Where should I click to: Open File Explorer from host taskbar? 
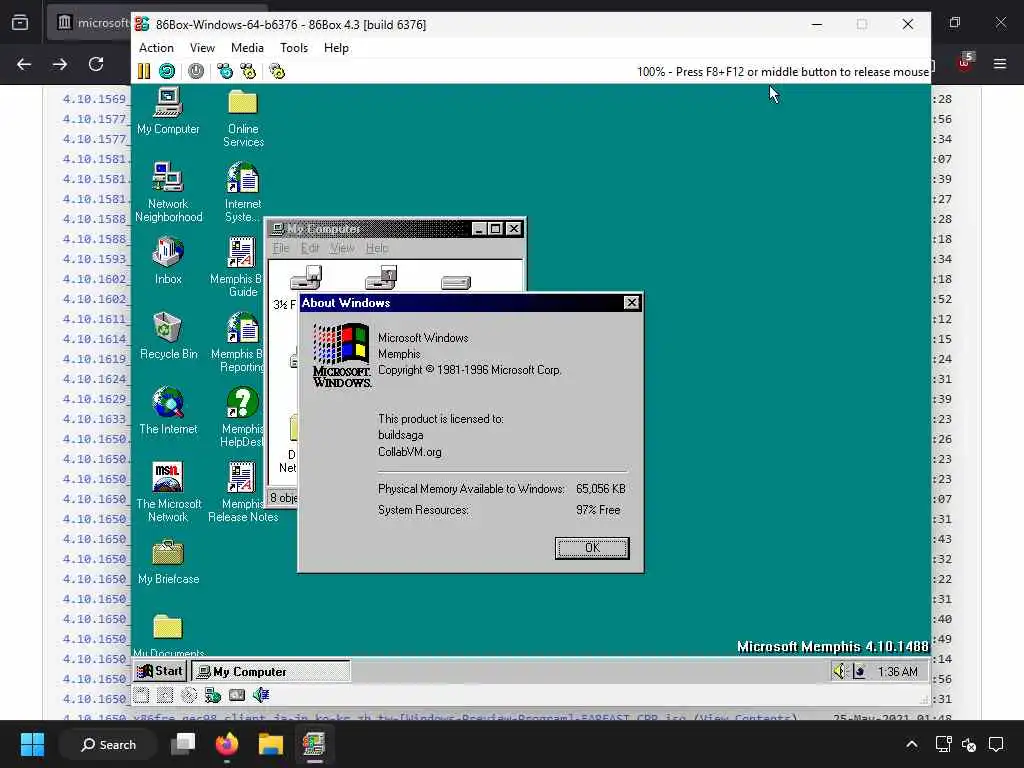tap(270, 744)
